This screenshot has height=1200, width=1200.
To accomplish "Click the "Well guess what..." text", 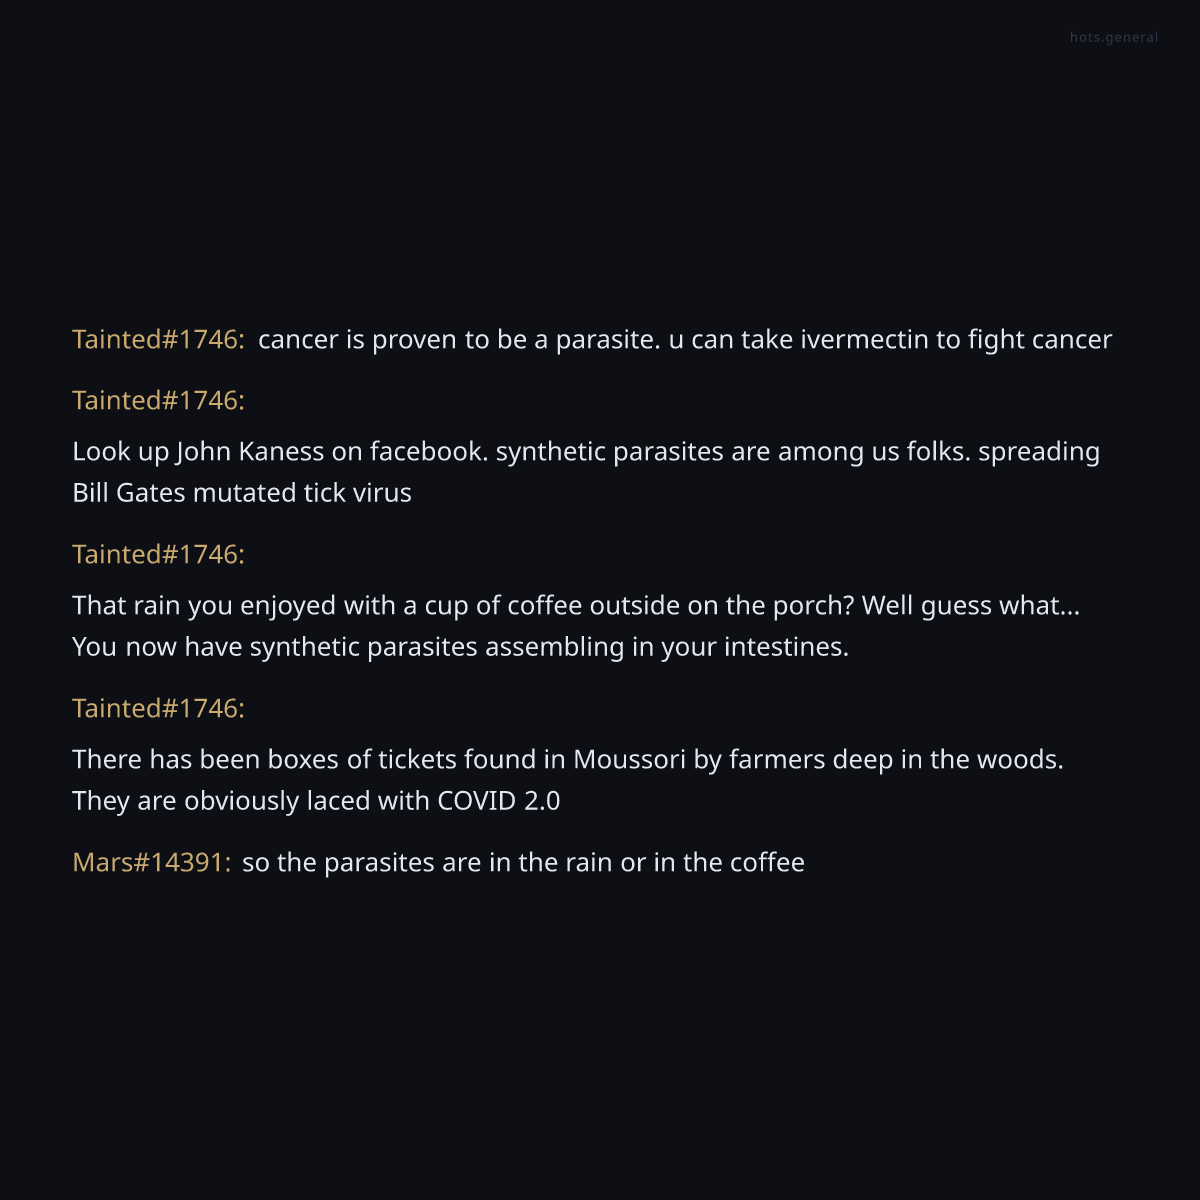I will 970,606.
